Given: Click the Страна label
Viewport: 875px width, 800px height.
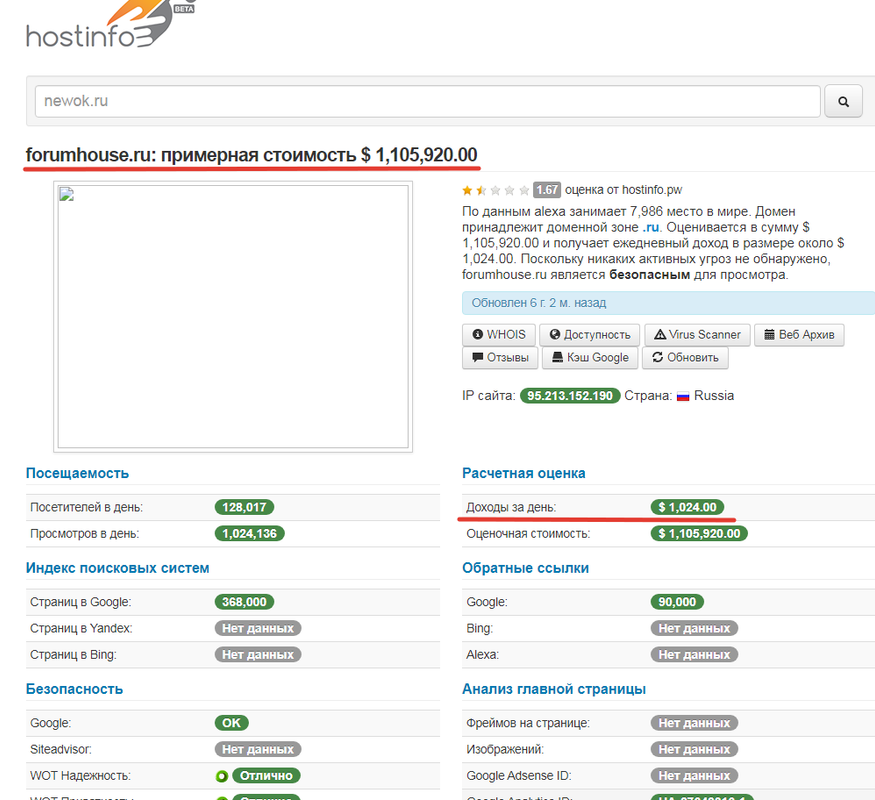Looking at the screenshot, I should (x=648, y=396).
